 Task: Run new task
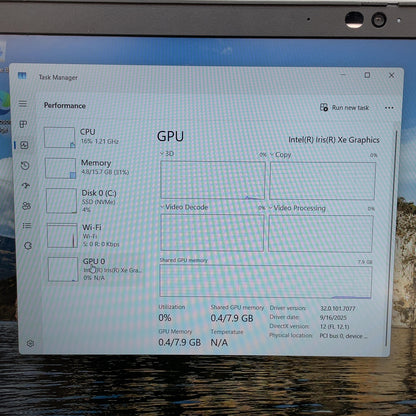click(x=344, y=107)
